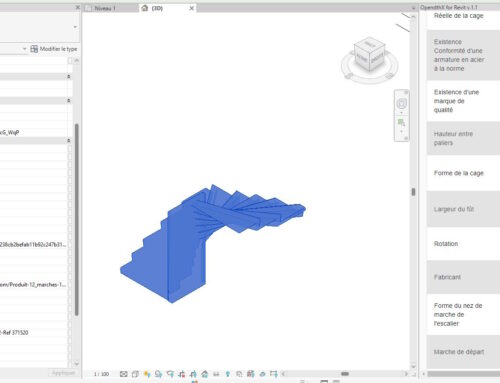Screen dimensions: 500x383
Task: Open the view tabs list dropdown
Action: point(413,8)
